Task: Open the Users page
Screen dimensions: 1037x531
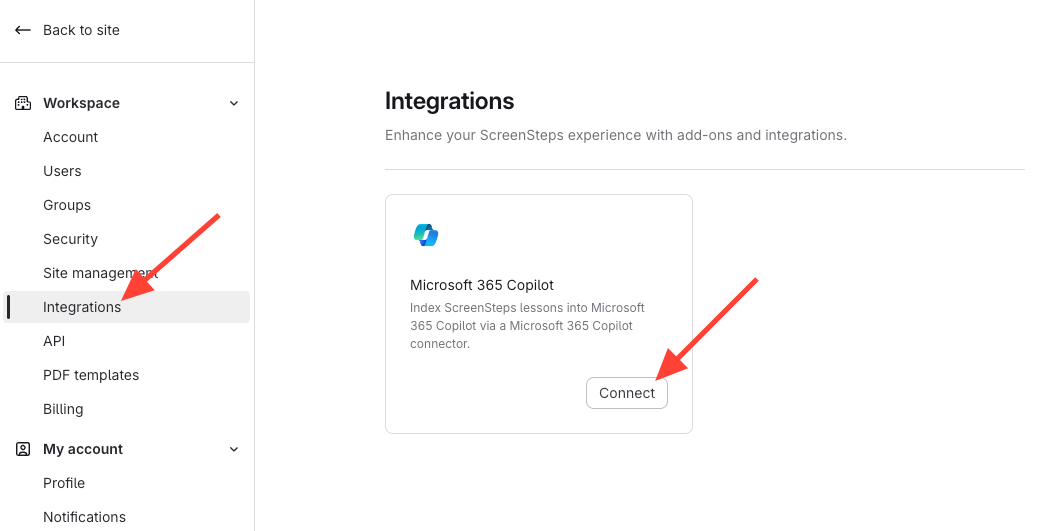Action: click(x=62, y=171)
